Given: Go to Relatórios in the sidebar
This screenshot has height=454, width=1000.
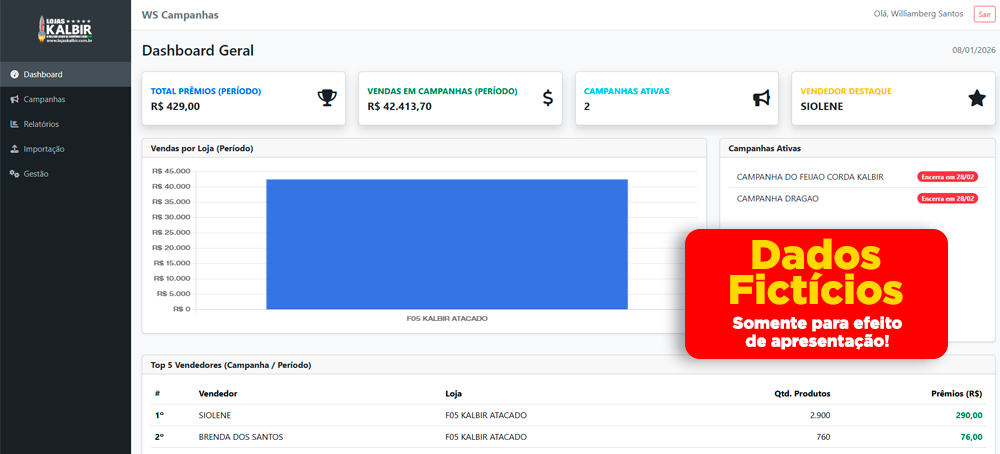Looking at the screenshot, I should (x=66, y=124).
